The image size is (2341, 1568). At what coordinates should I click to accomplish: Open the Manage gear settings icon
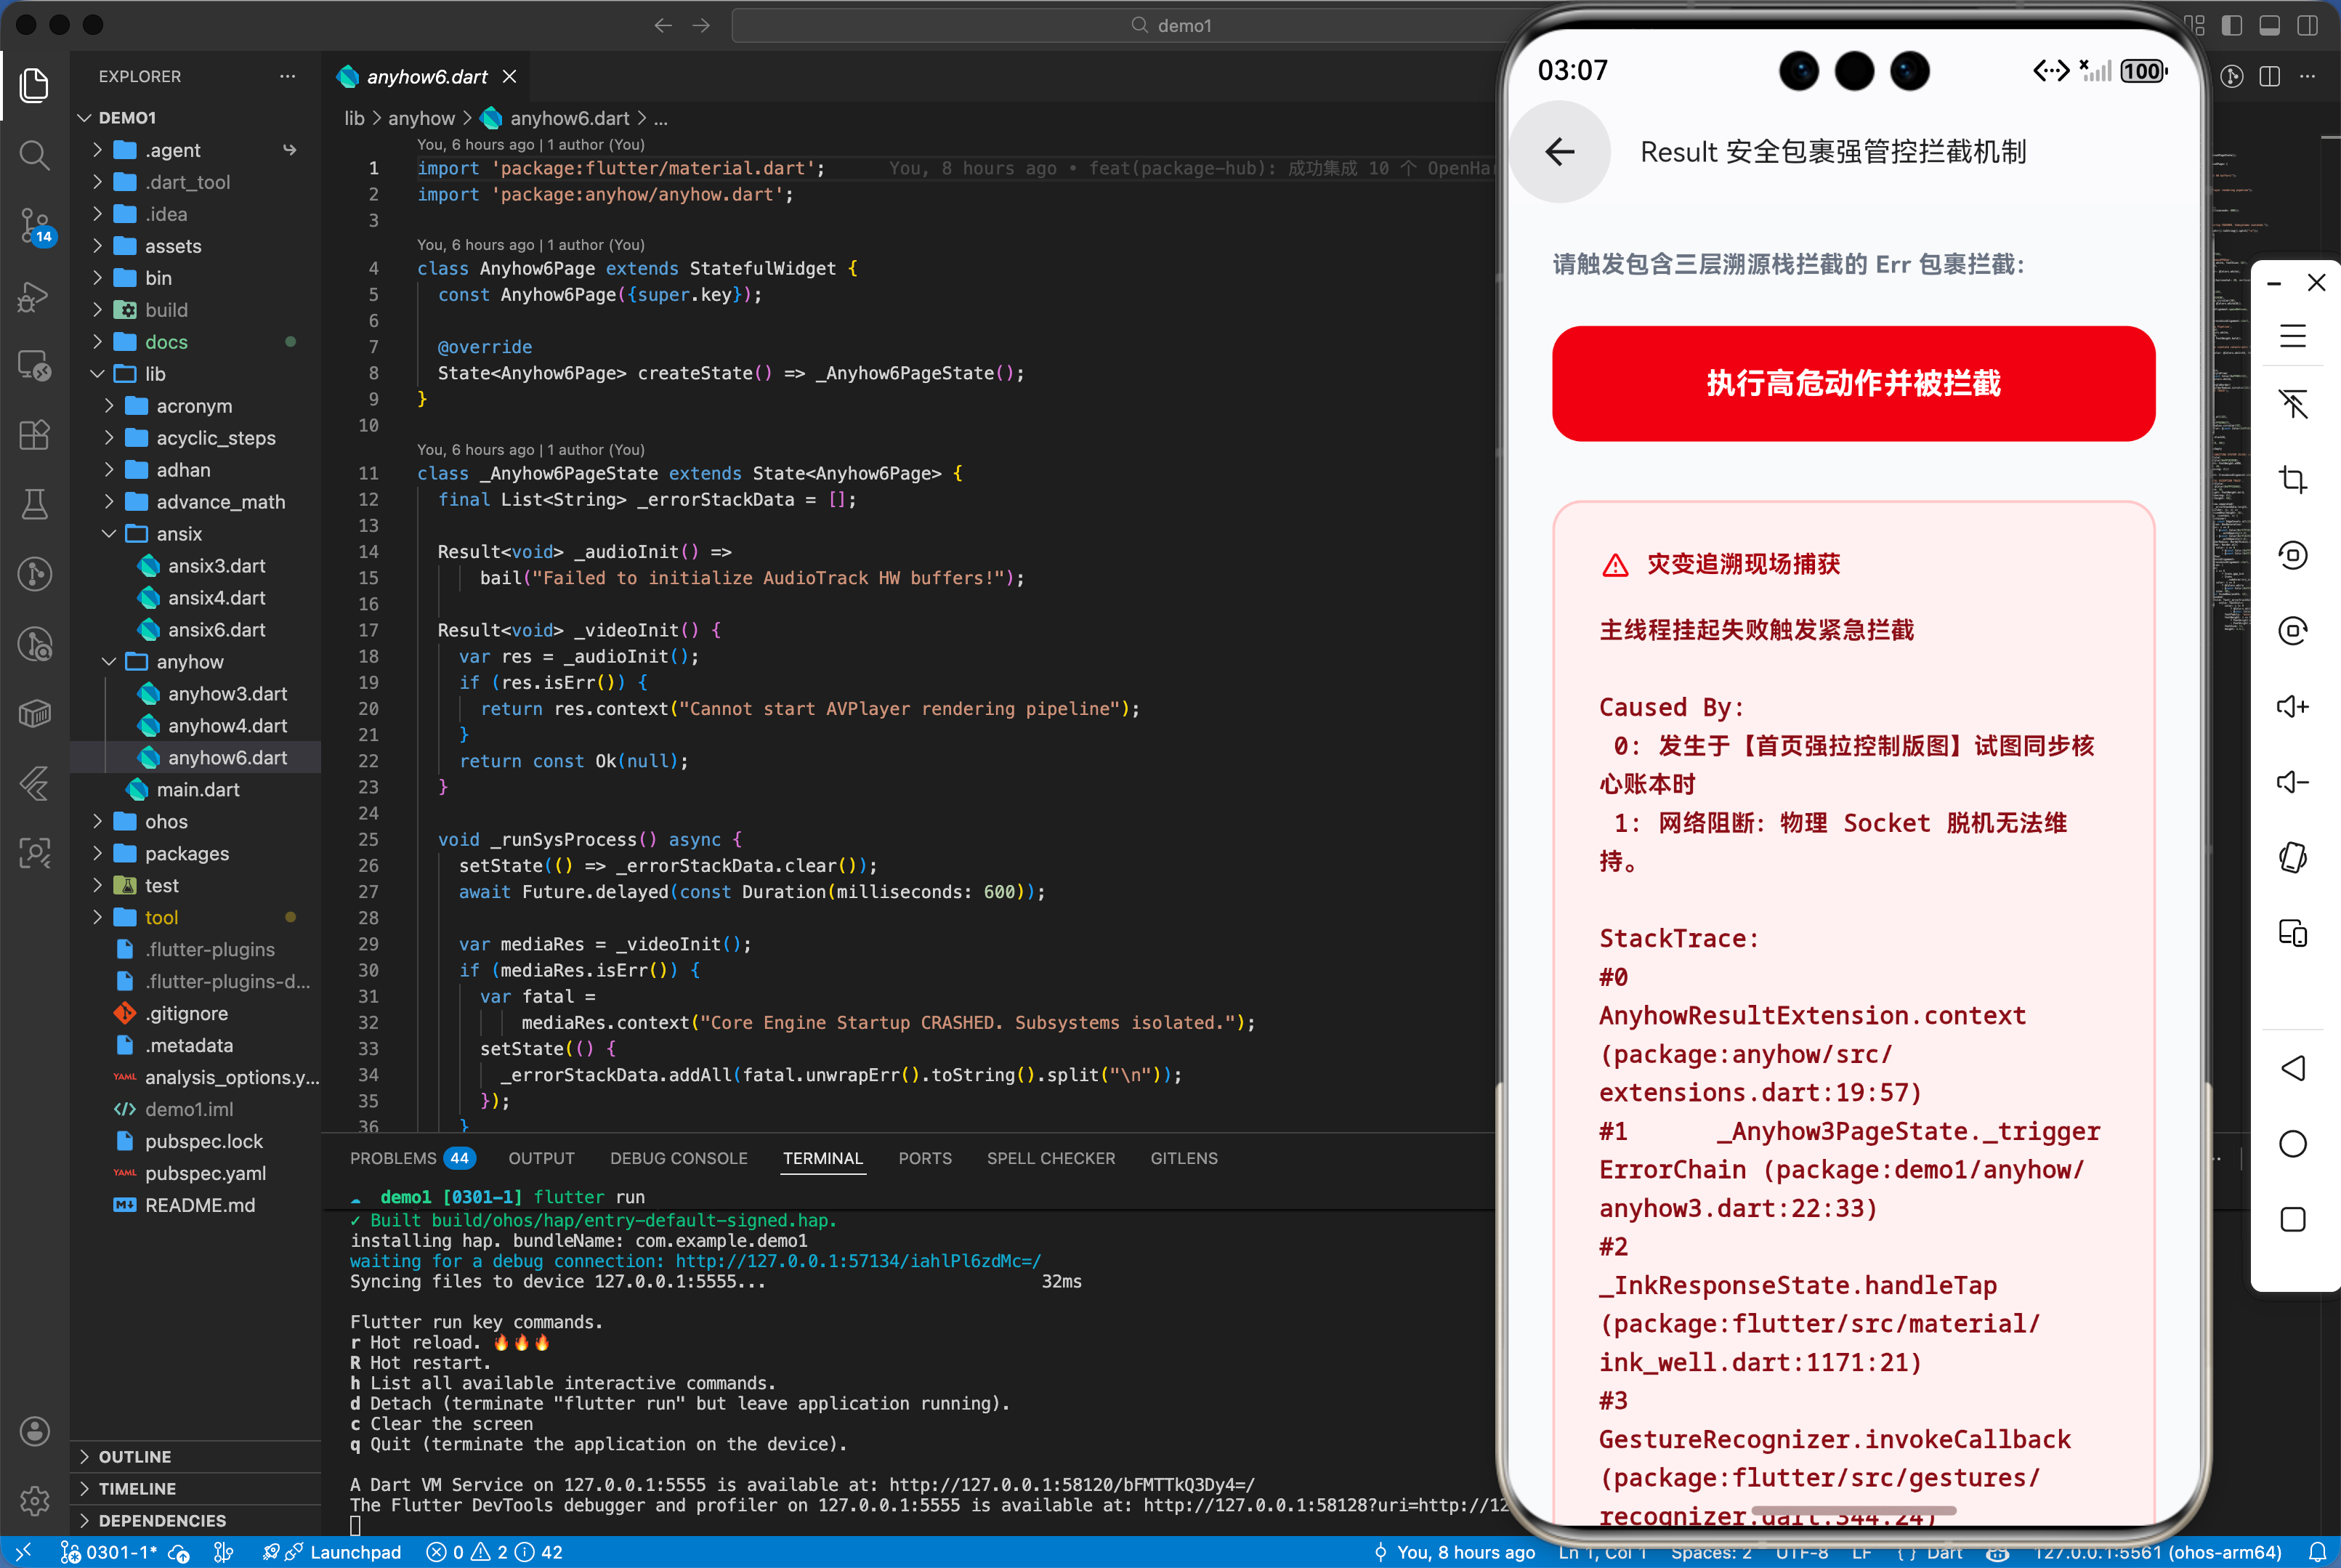click(x=34, y=1500)
